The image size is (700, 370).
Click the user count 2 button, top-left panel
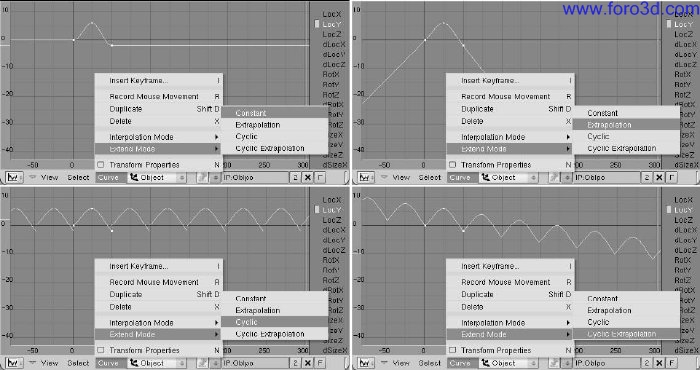coord(296,178)
